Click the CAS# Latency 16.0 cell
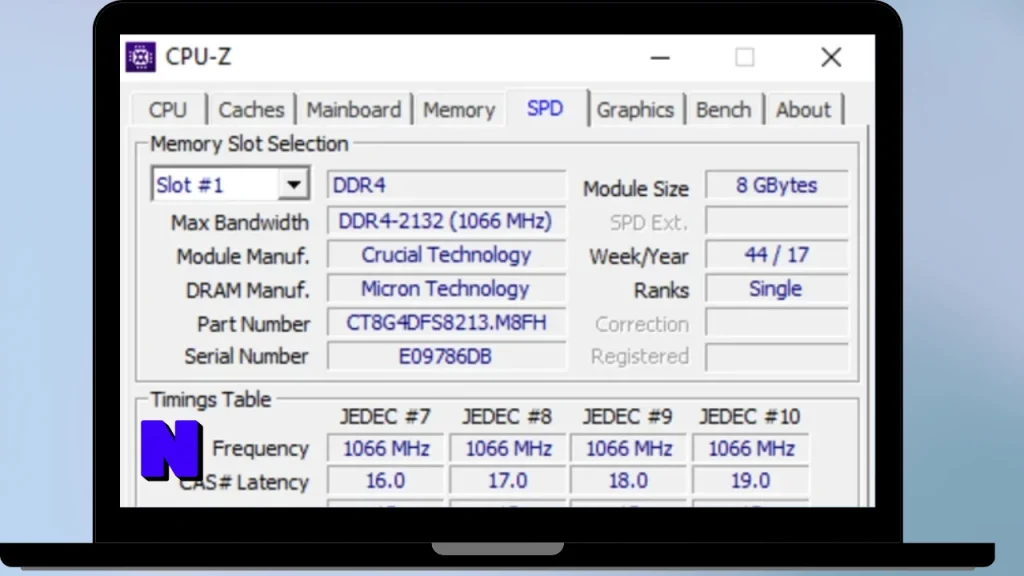 pos(385,481)
